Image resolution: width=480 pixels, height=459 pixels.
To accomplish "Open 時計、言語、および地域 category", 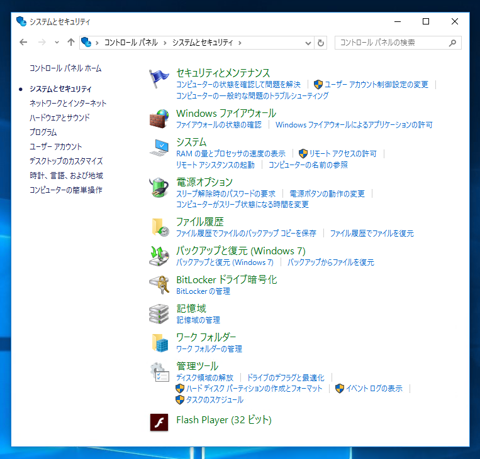I will pyautogui.click(x=66, y=175).
